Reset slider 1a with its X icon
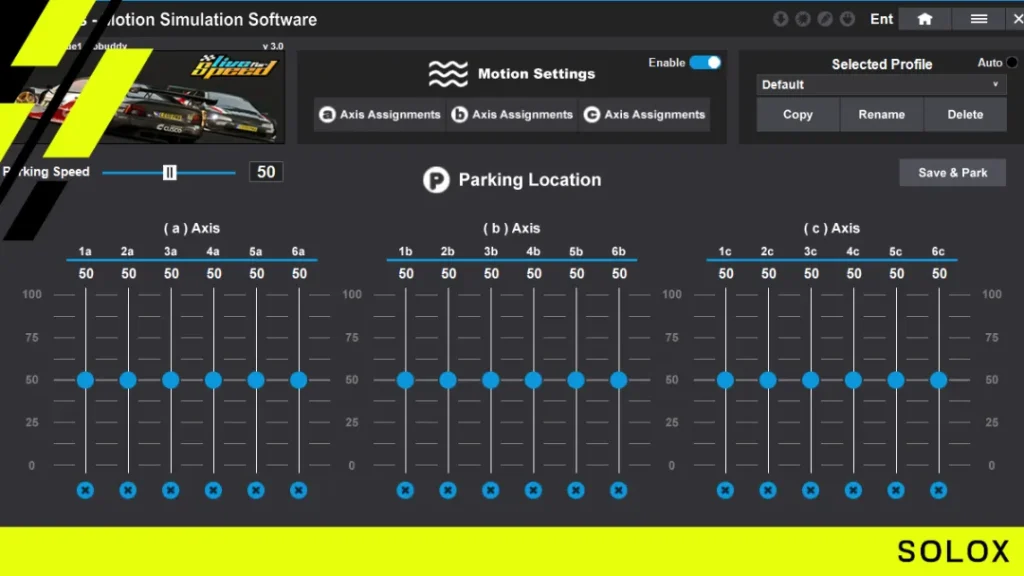 point(85,490)
